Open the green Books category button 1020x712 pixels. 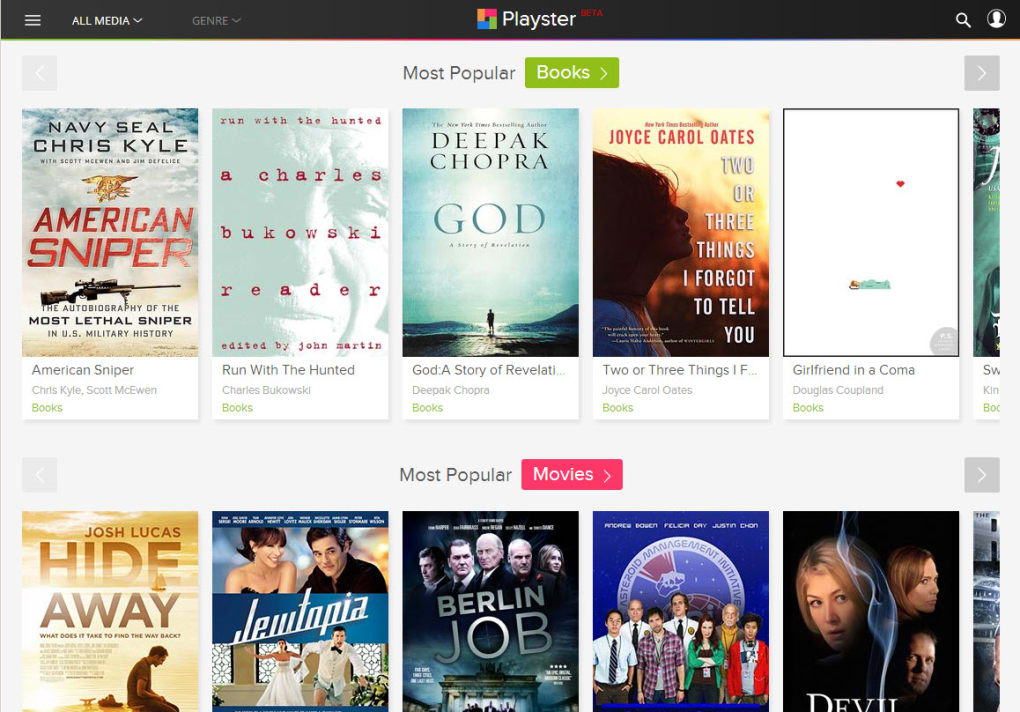pyautogui.click(x=572, y=72)
